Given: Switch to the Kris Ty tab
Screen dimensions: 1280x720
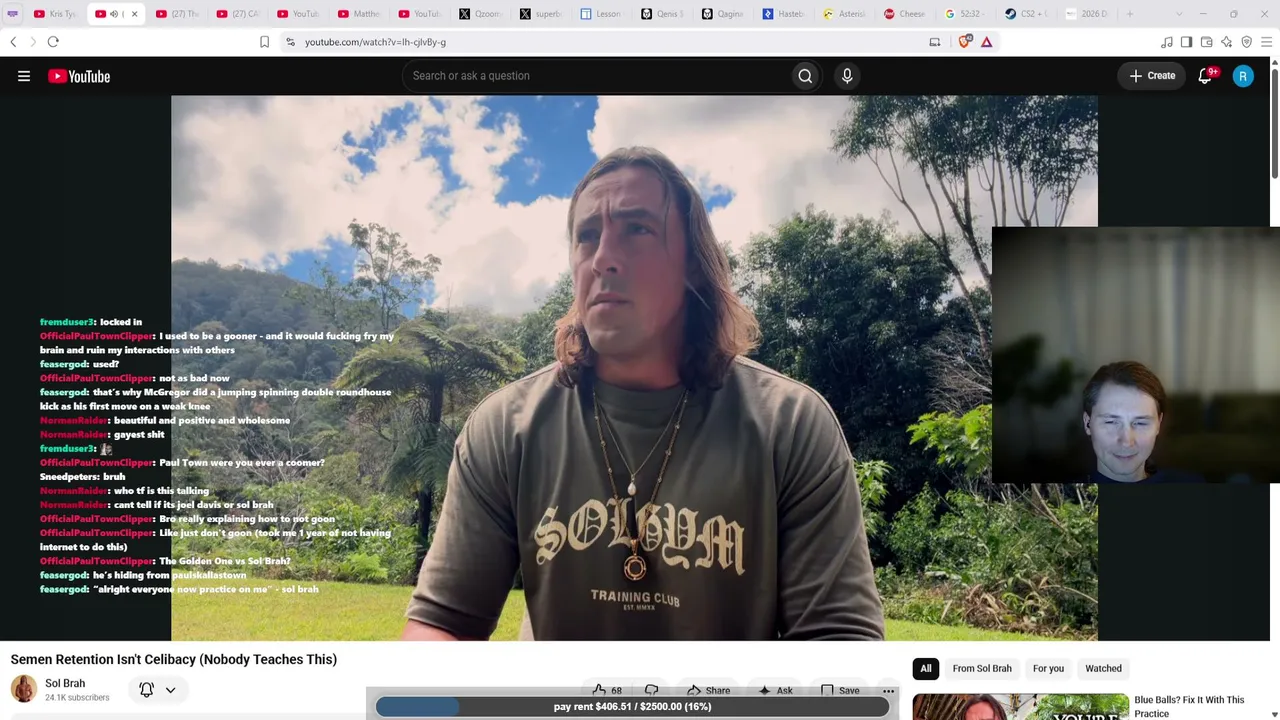Looking at the screenshot, I should (56, 14).
